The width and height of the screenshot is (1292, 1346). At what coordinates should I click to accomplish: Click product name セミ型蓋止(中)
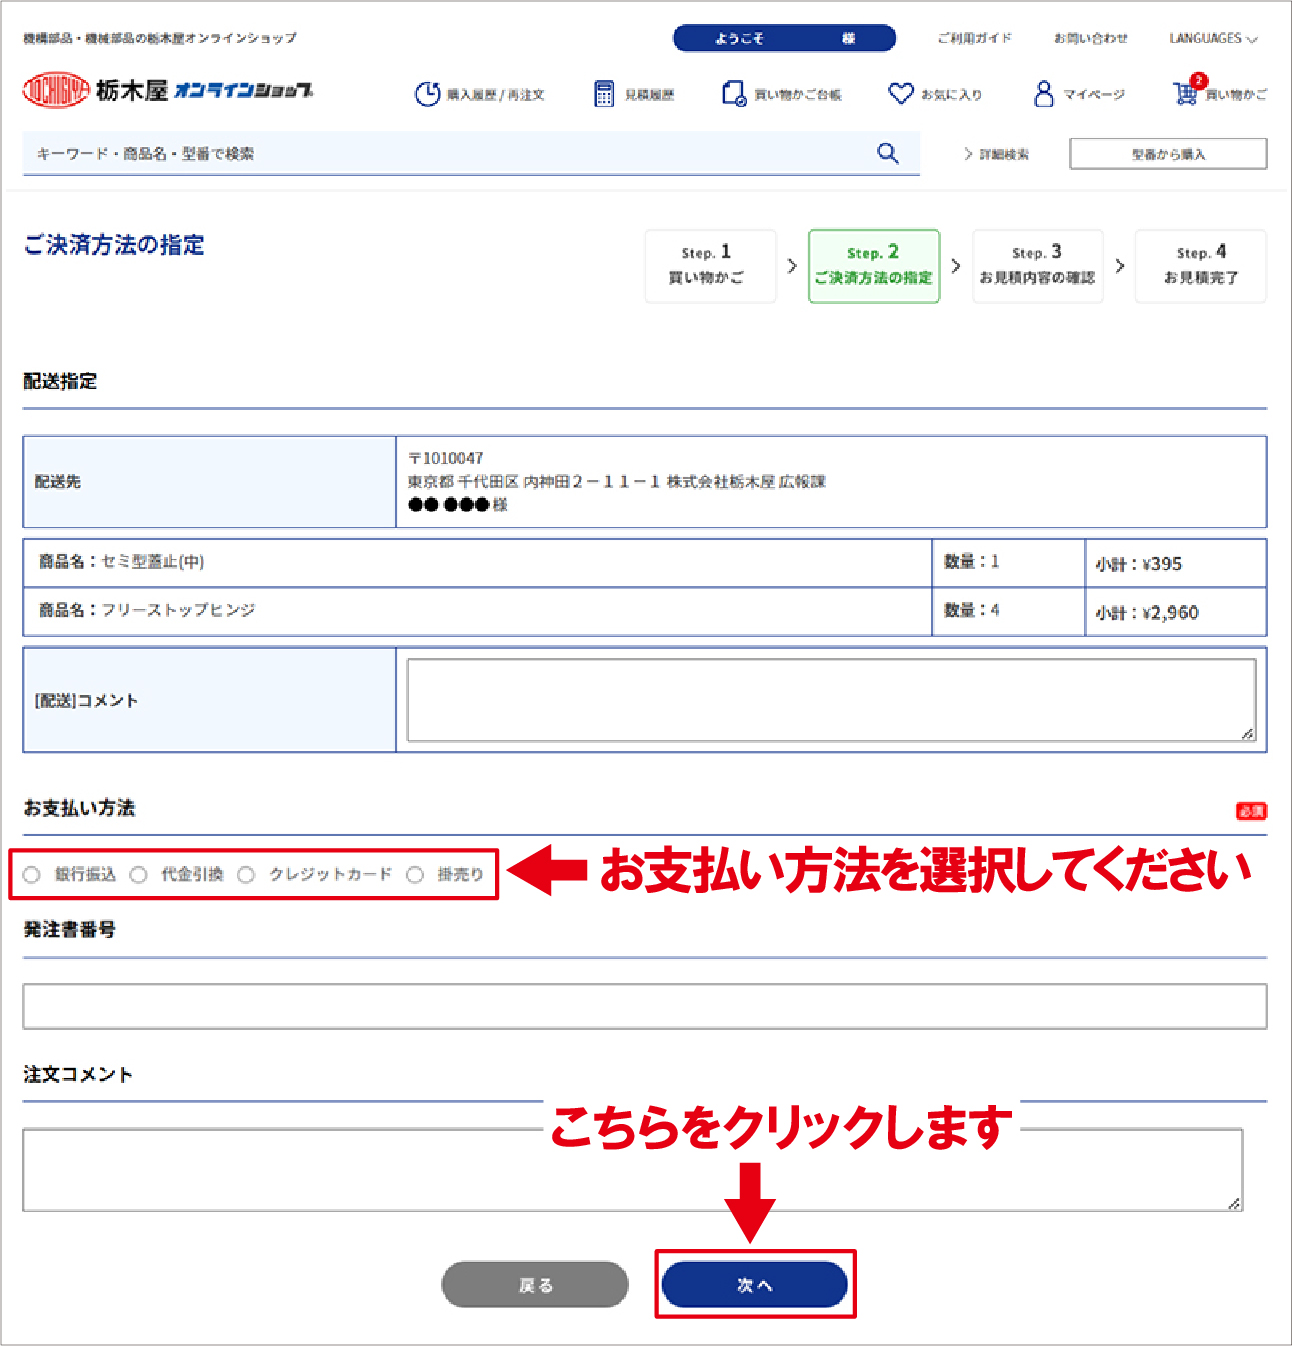click(x=153, y=562)
